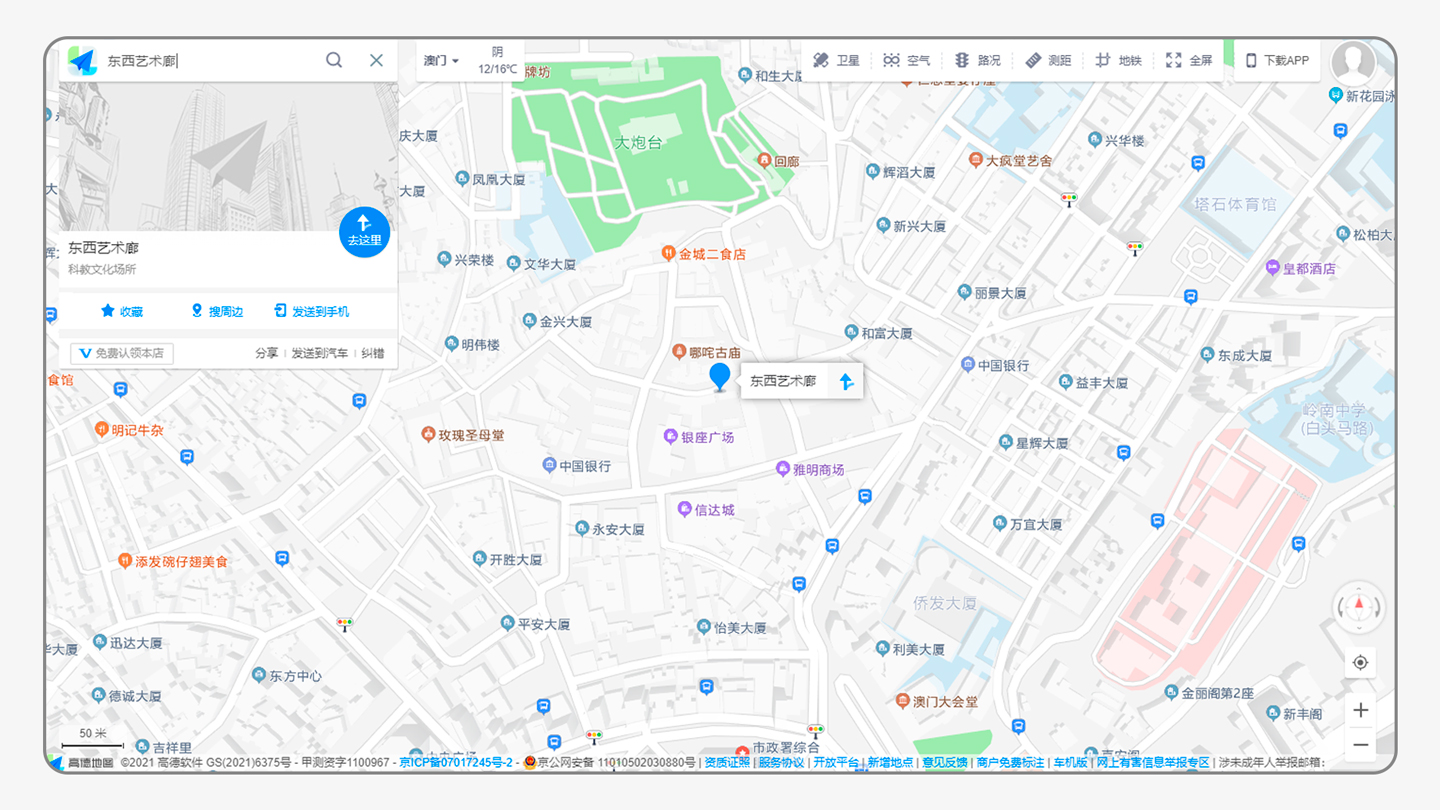Click the 下载APP button
This screenshot has width=1440, height=810.
1277,60
